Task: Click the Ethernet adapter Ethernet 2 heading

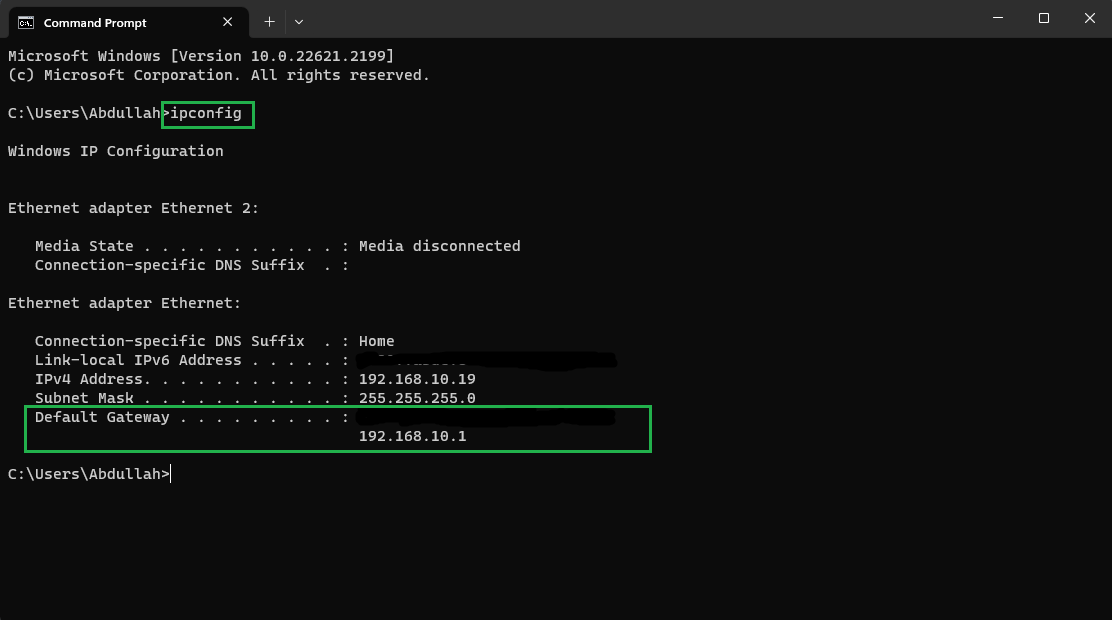Action: (x=133, y=208)
